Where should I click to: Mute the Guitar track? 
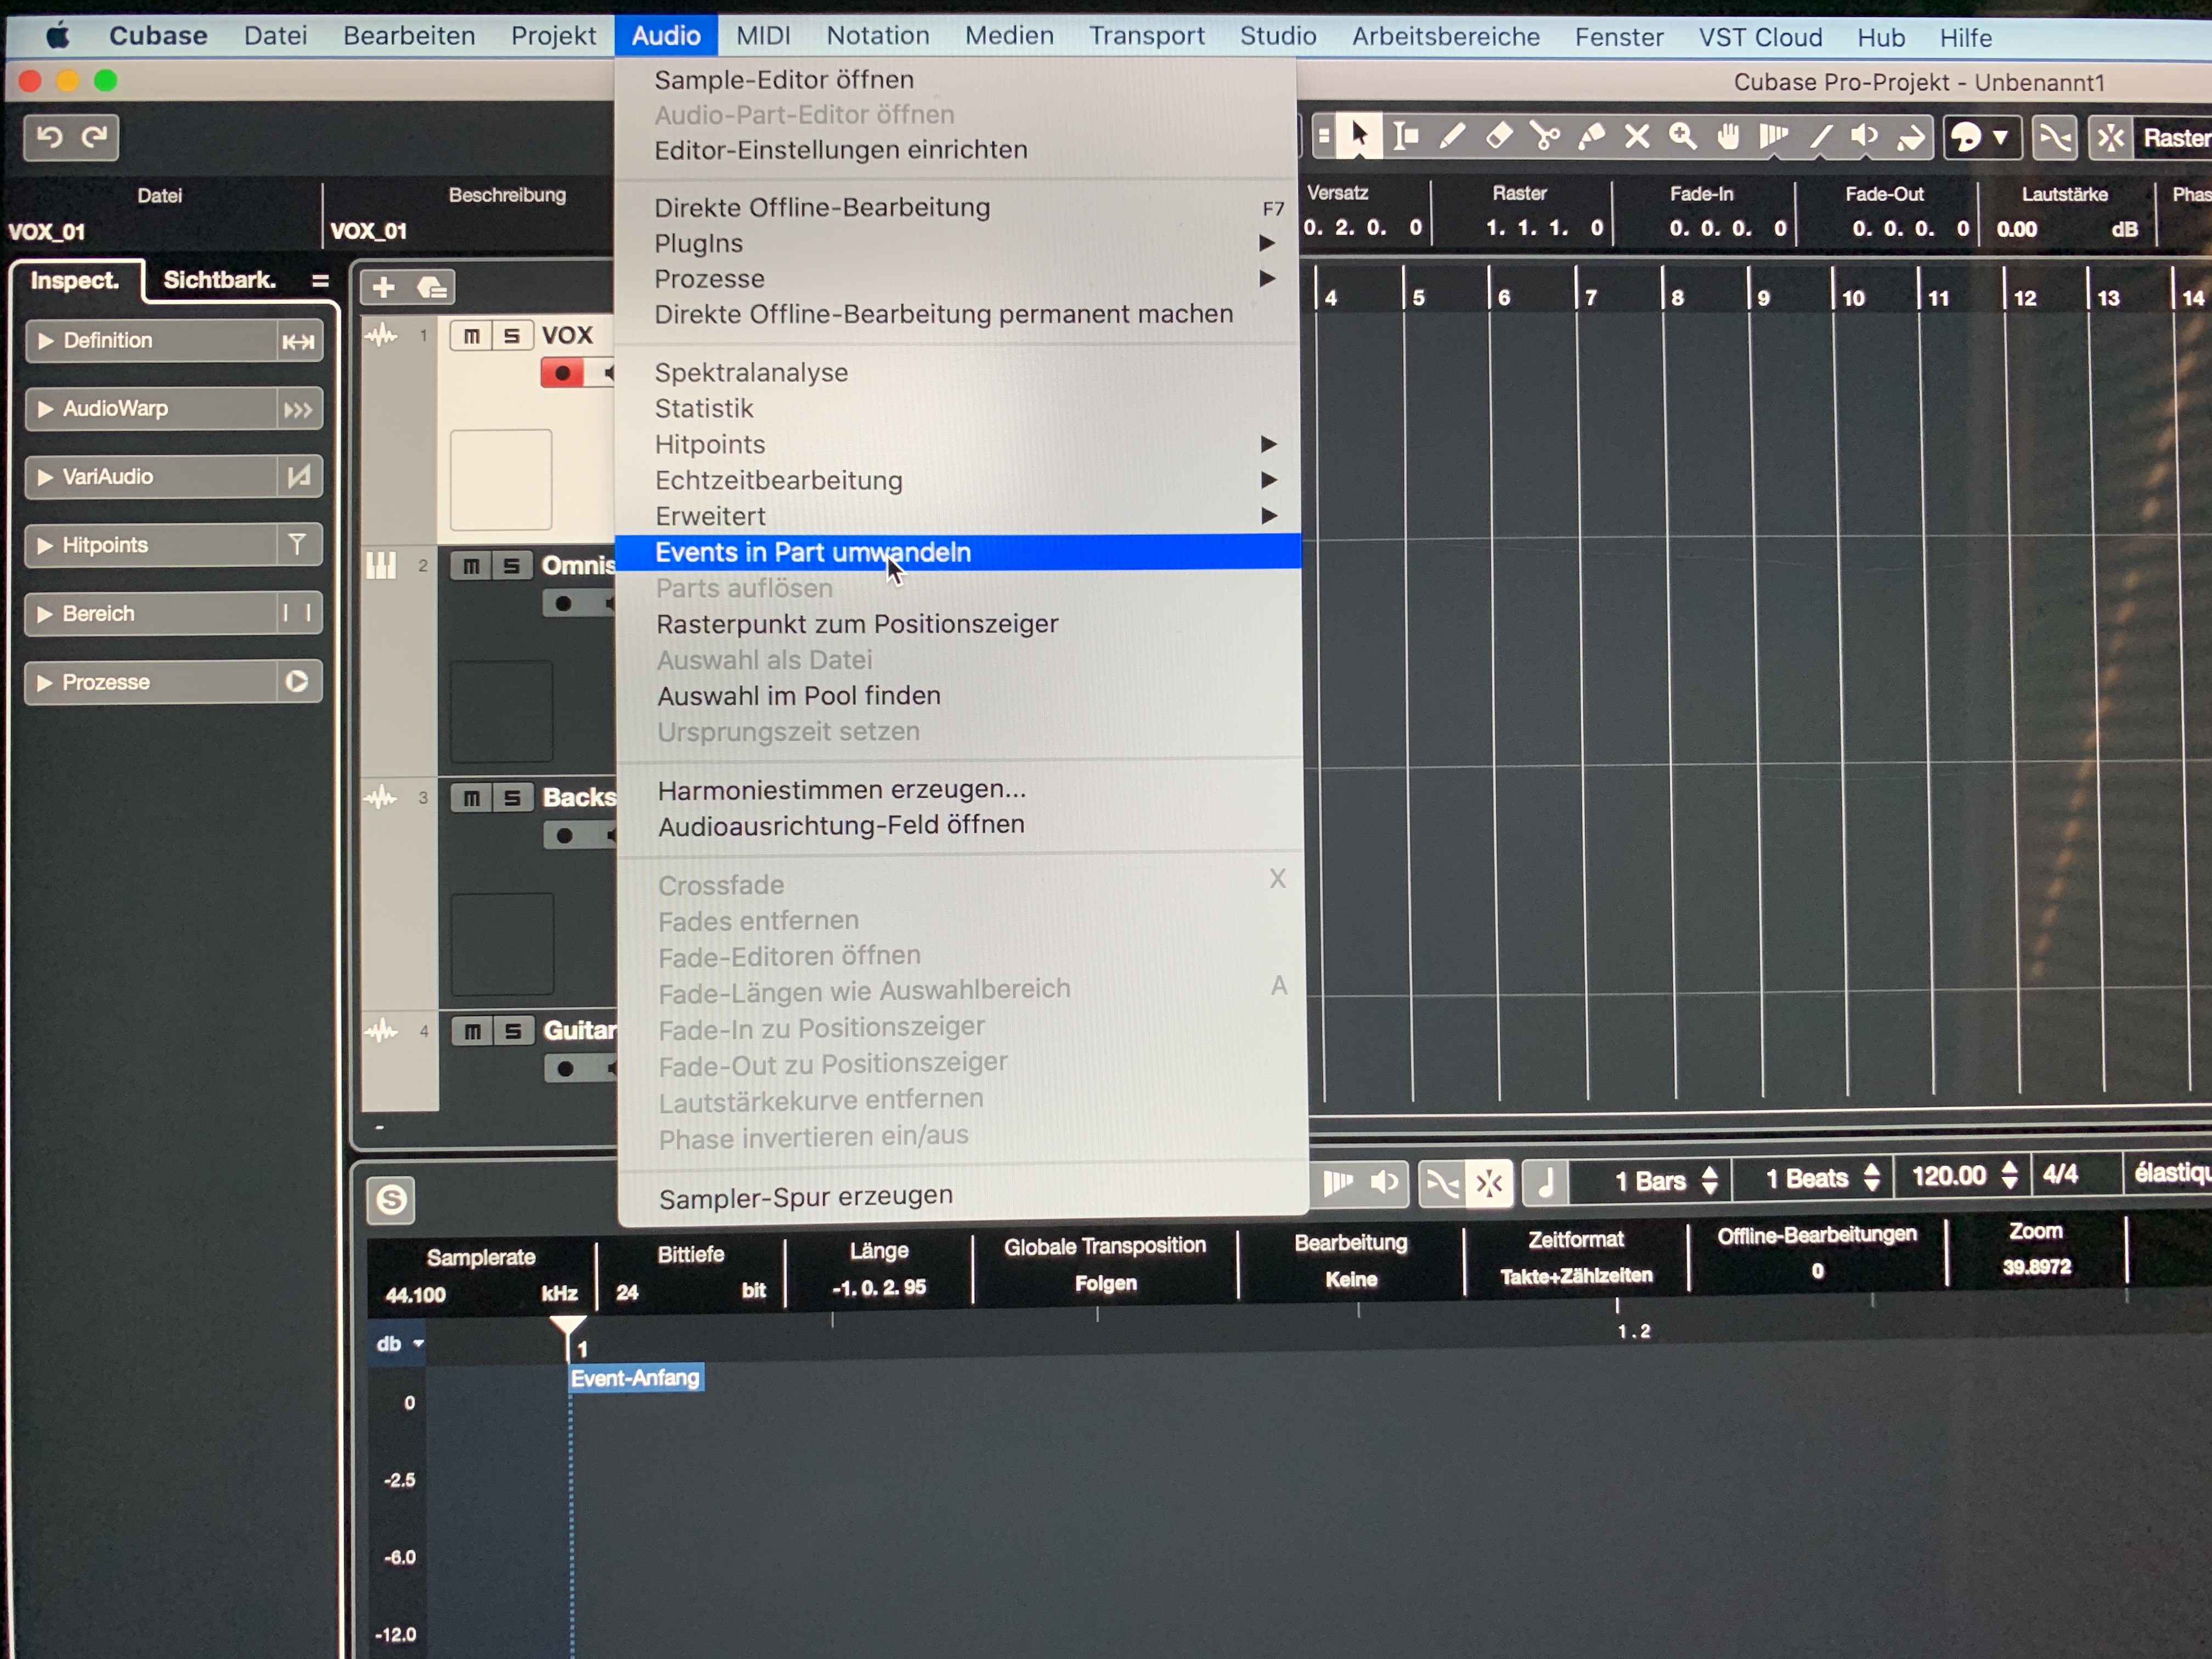pos(472,1031)
